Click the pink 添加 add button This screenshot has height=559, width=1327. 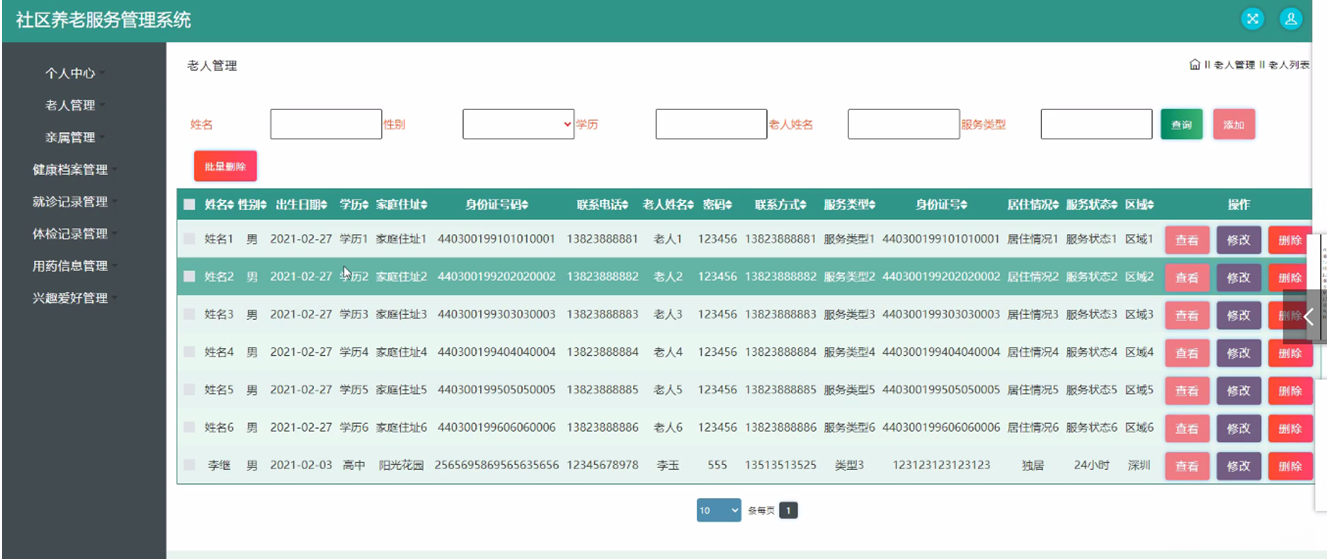pyautogui.click(x=1234, y=125)
